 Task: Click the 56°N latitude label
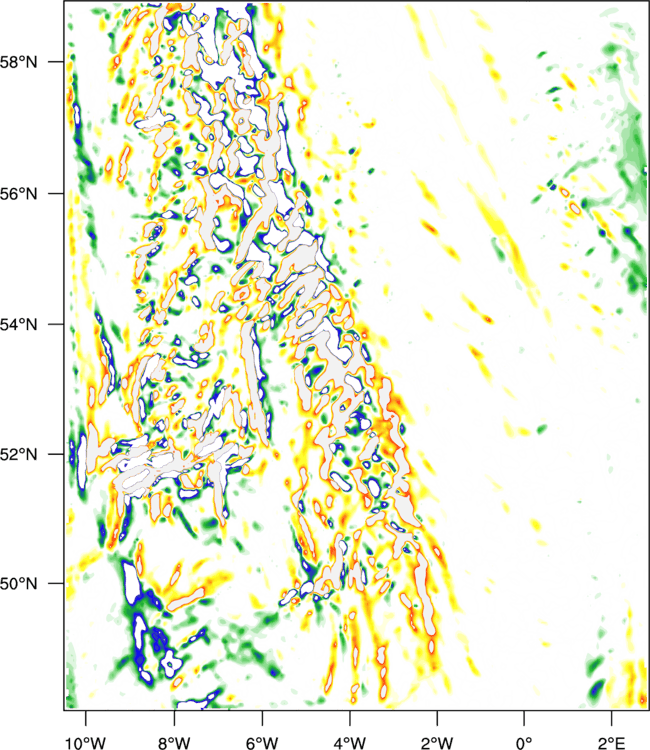point(18,194)
